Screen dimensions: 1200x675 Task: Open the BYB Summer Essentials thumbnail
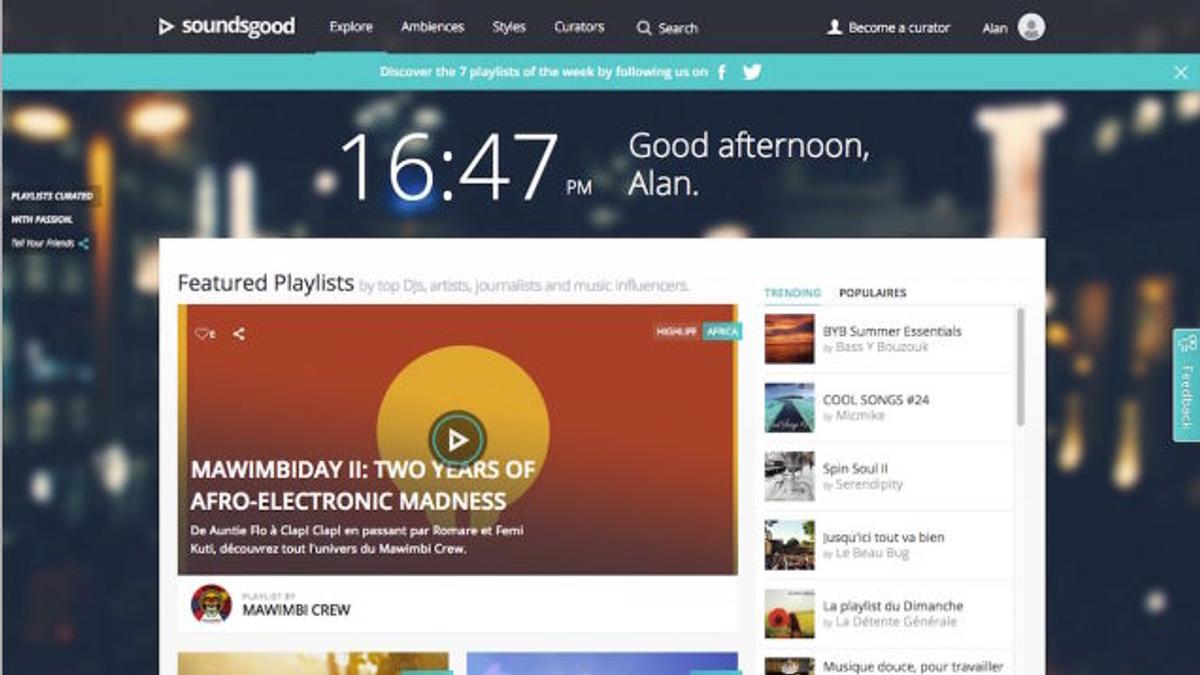pos(789,339)
